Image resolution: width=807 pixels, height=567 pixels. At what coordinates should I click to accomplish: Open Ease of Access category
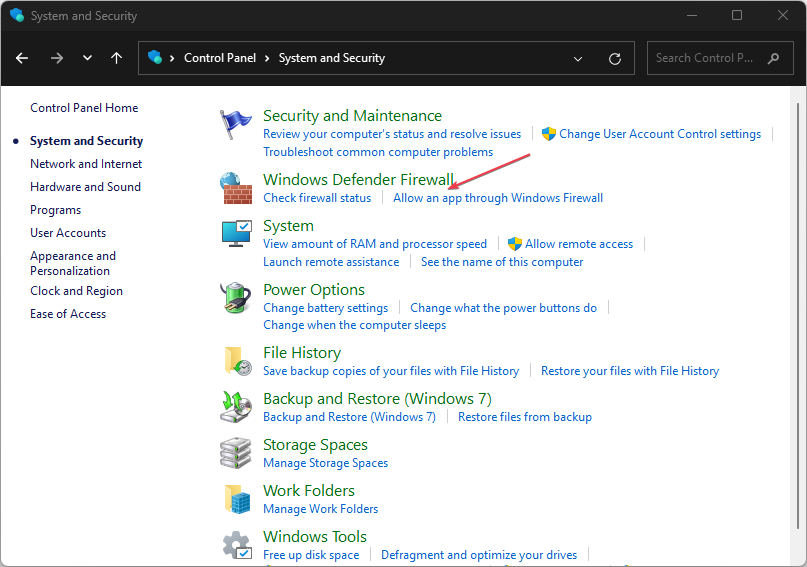68,314
